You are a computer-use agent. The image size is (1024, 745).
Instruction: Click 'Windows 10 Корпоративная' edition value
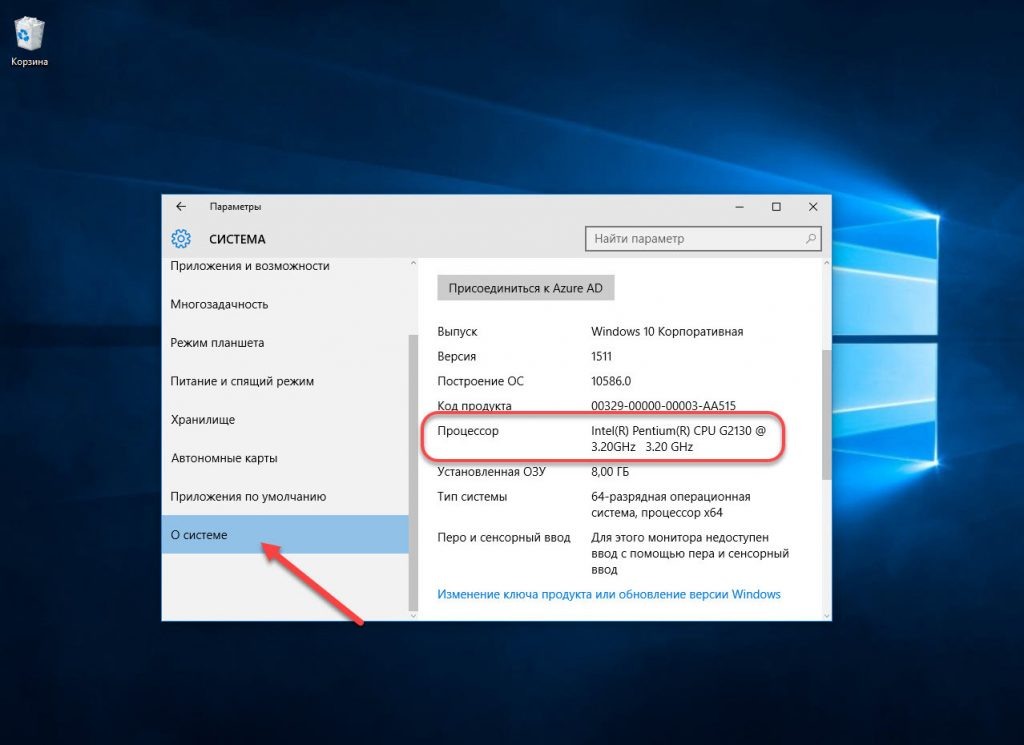click(x=667, y=332)
